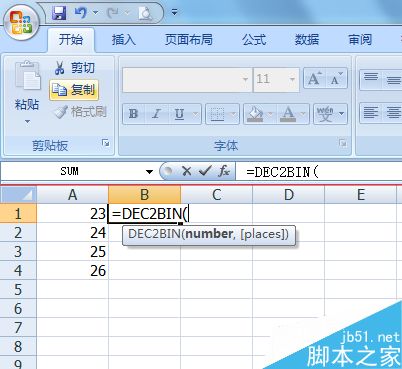Click number argument in DEC2BIN tooltip
Screen dimensions: 402x369
209,234
